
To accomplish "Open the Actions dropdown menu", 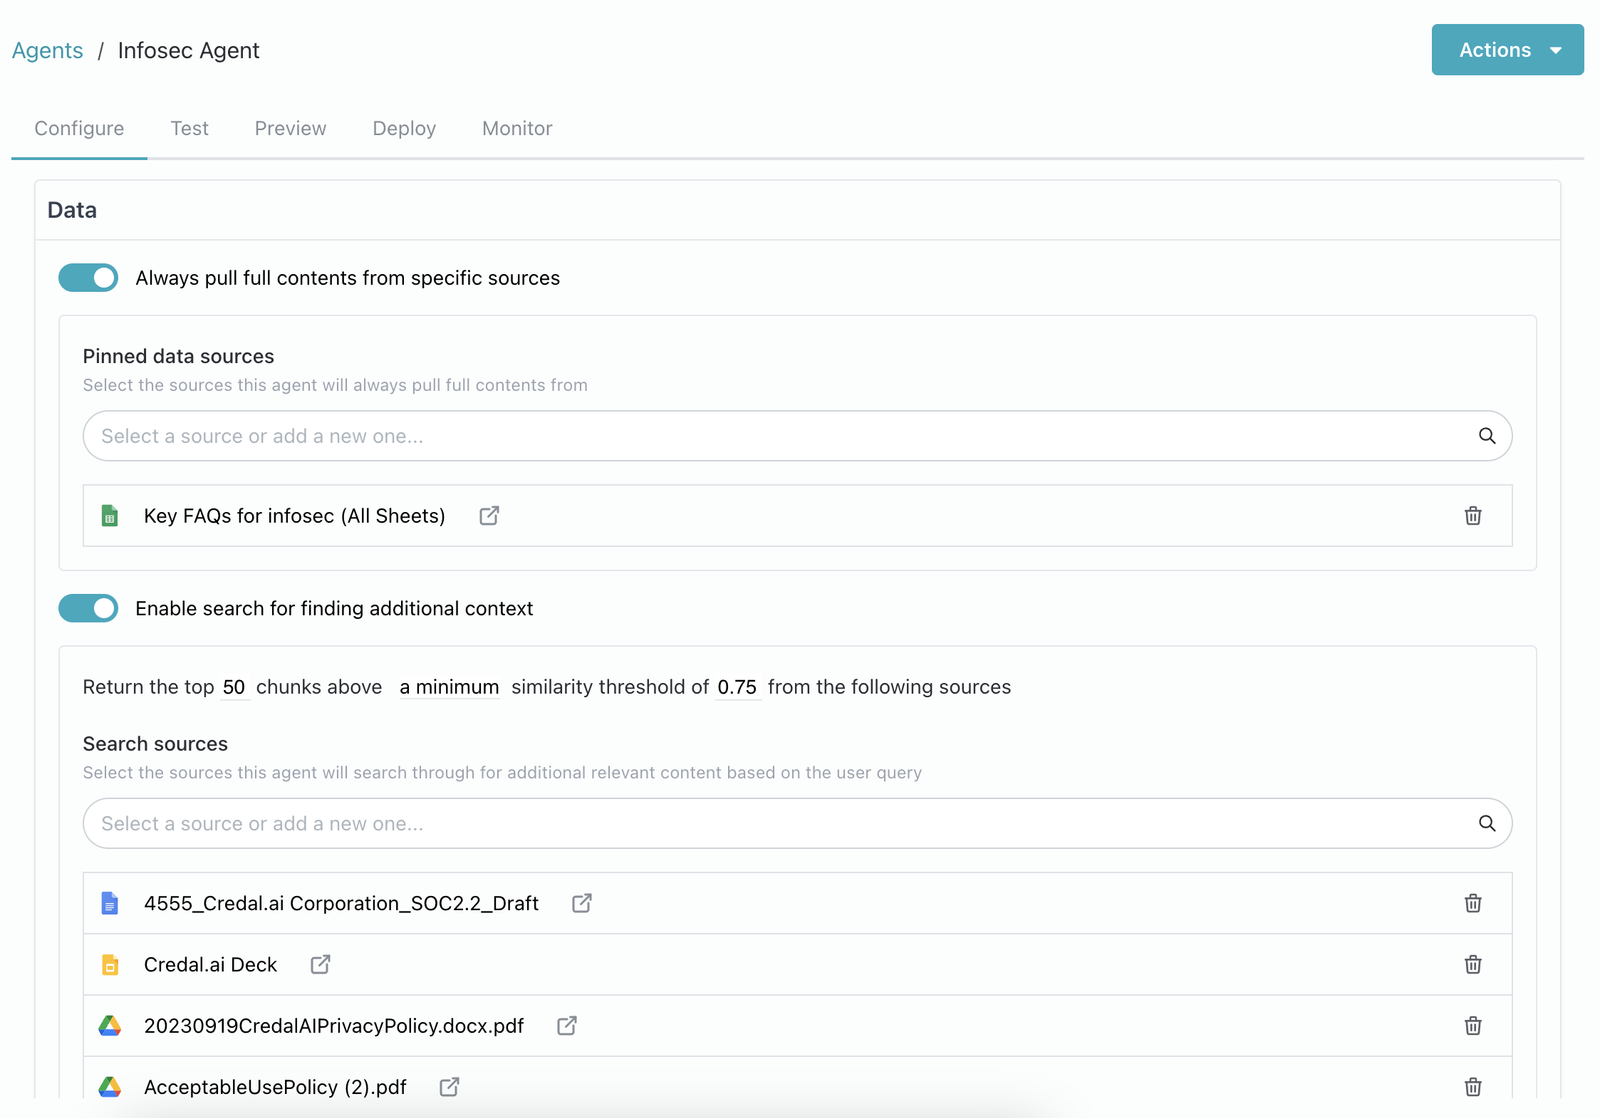I will [x=1507, y=50].
